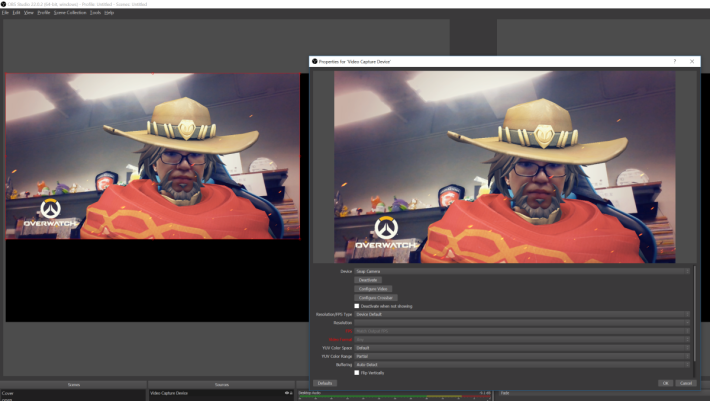Click the camera preview in Properties dialog
710x401 pixels.
[504, 167]
